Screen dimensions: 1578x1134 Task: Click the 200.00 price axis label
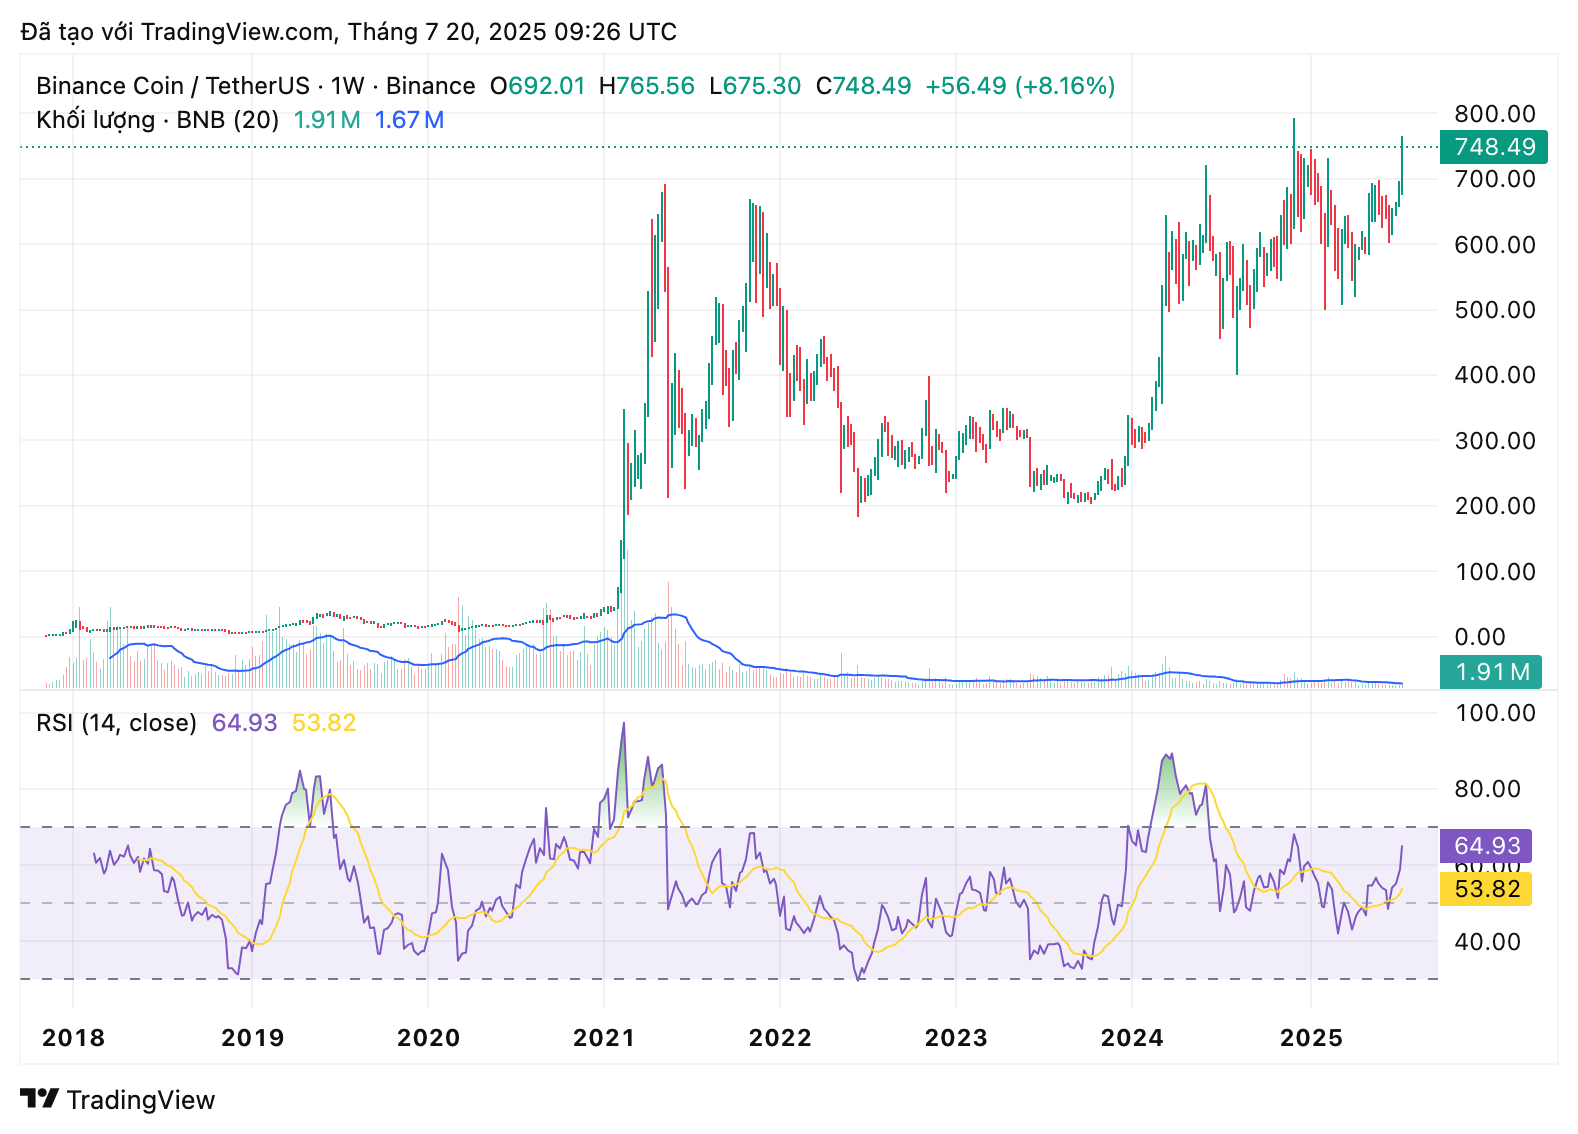[1495, 506]
